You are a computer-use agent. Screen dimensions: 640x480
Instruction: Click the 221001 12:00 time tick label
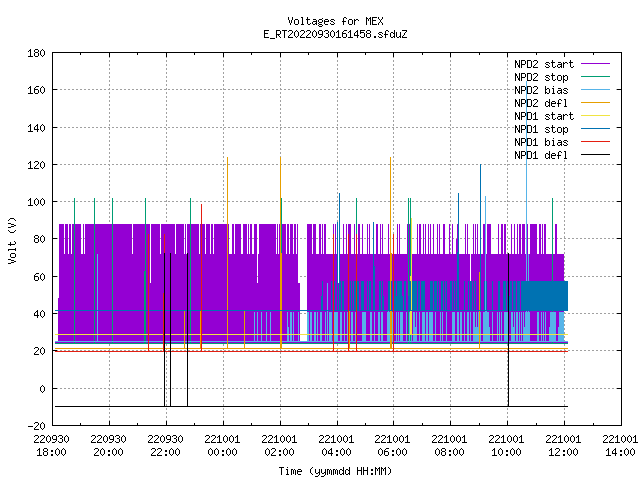click(564, 446)
